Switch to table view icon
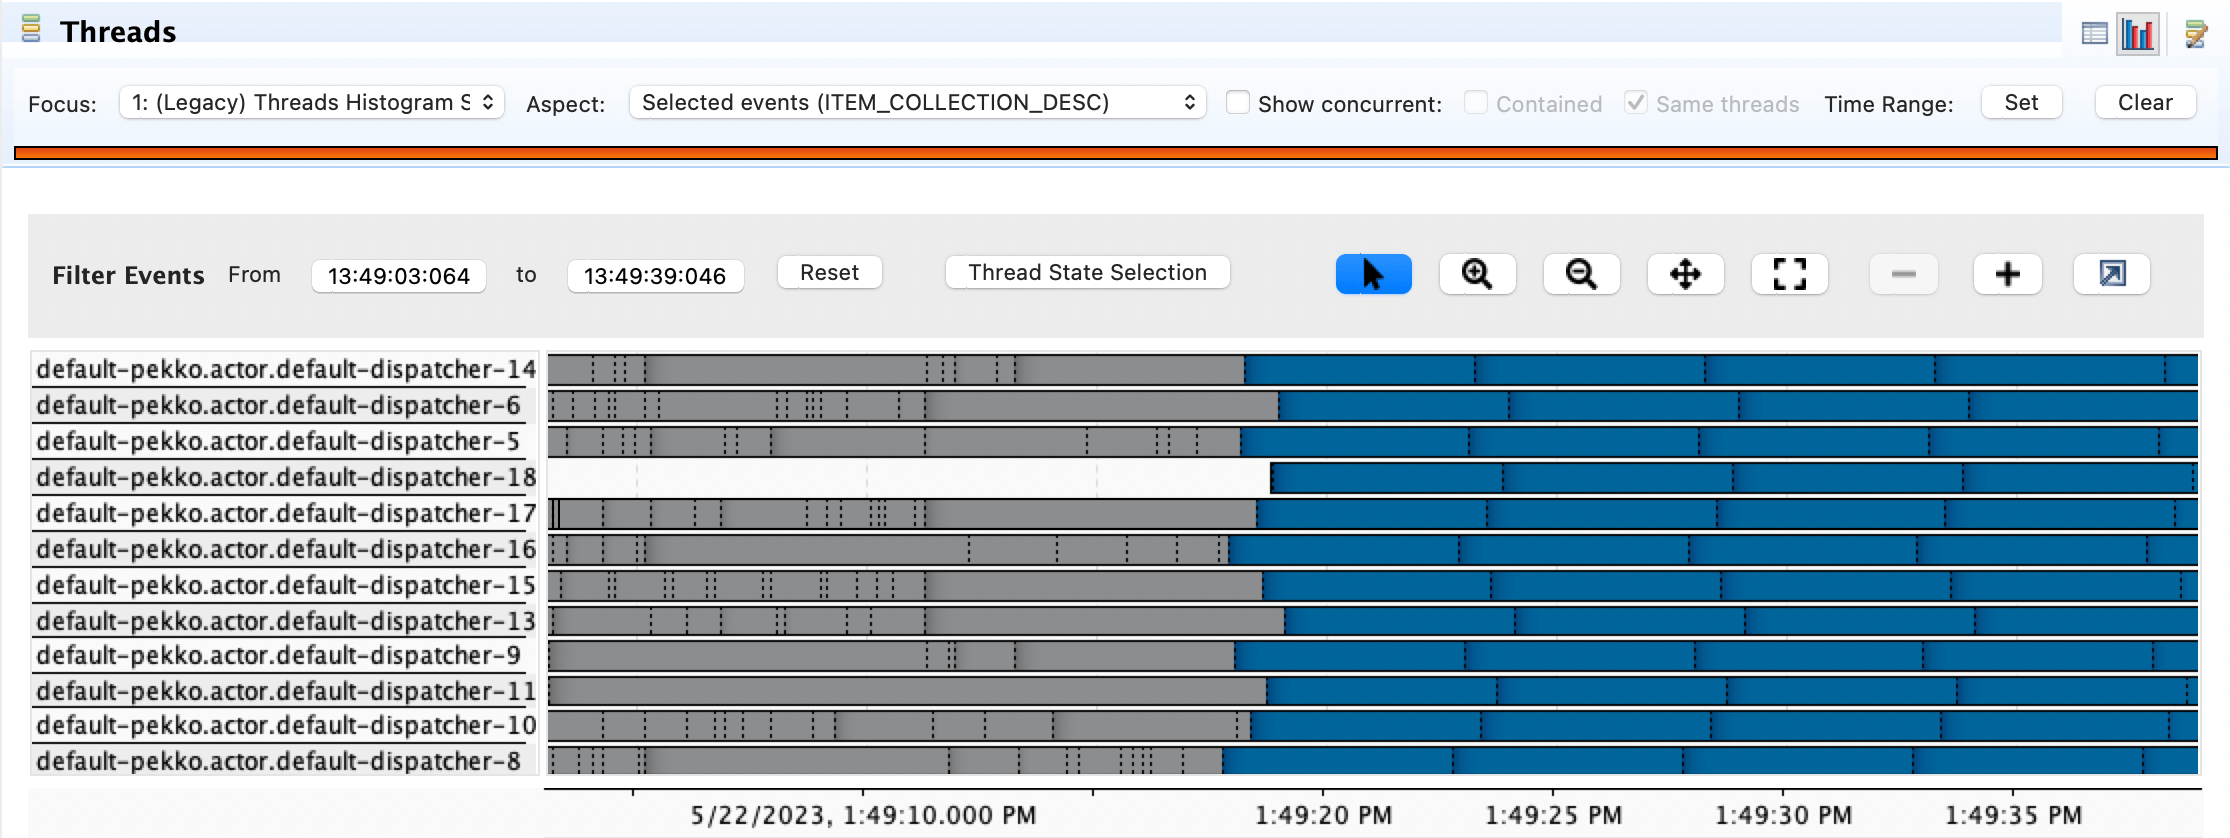The image size is (2230, 838). tap(2094, 34)
